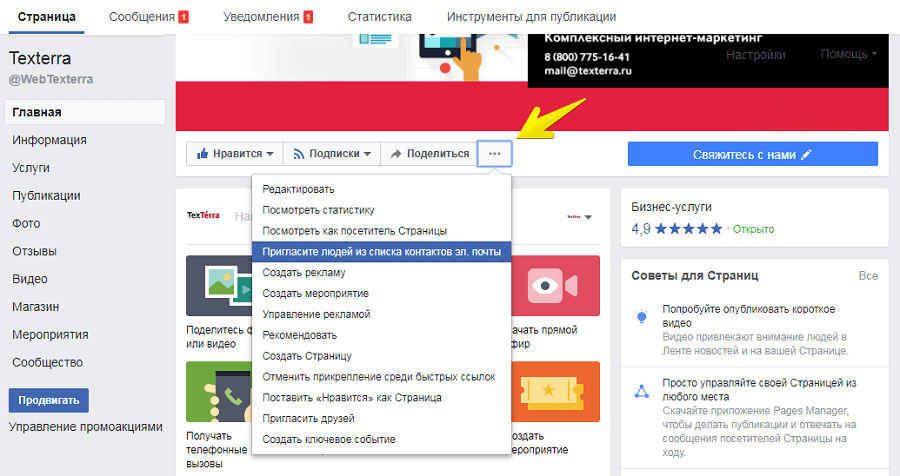
Task: Click the Открыто status text
Action: (x=753, y=229)
